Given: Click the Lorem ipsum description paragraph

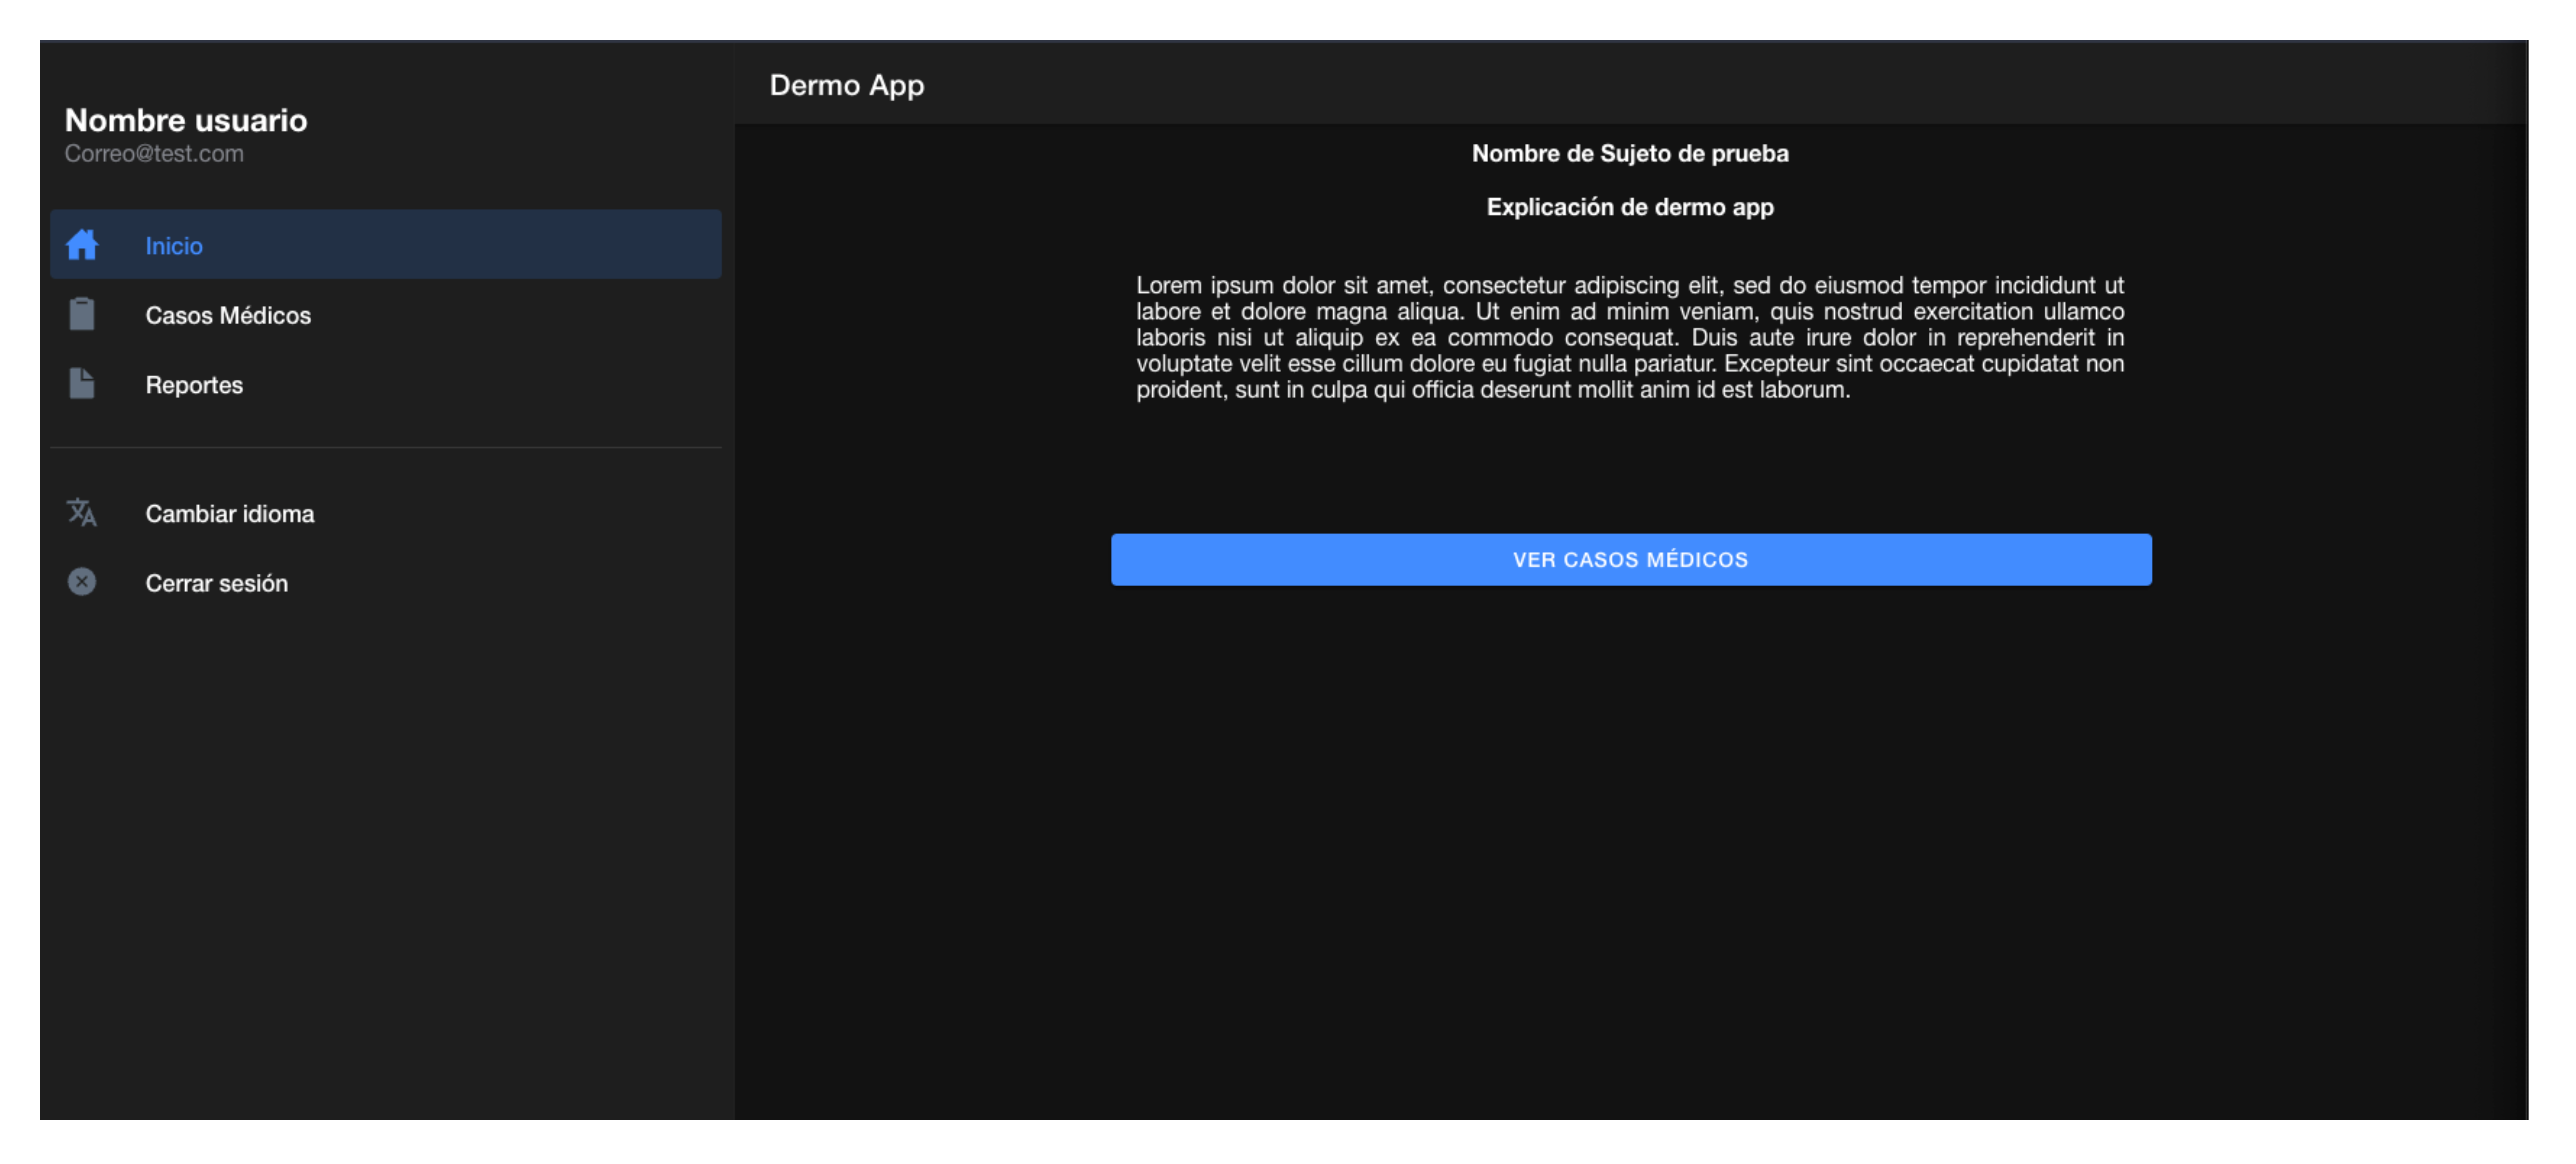Looking at the screenshot, I should 1630,338.
